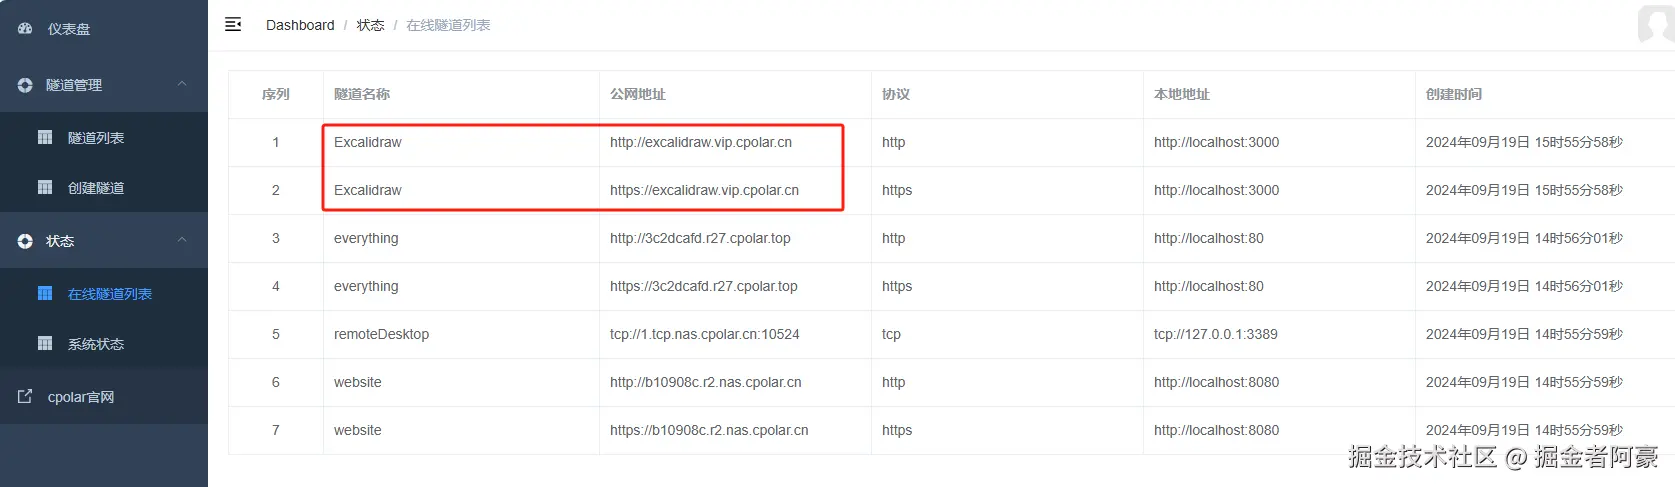The width and height of the screenshot is (1675, 487).
Task: Open the user avatar at top right
Action: pos(1656,24)
